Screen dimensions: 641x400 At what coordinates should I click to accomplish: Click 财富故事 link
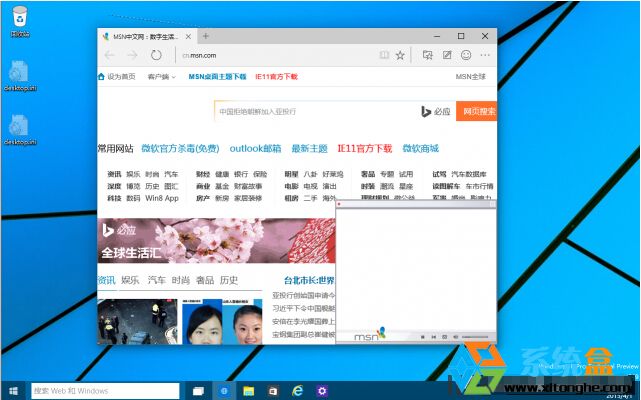(x=248, y=186)
